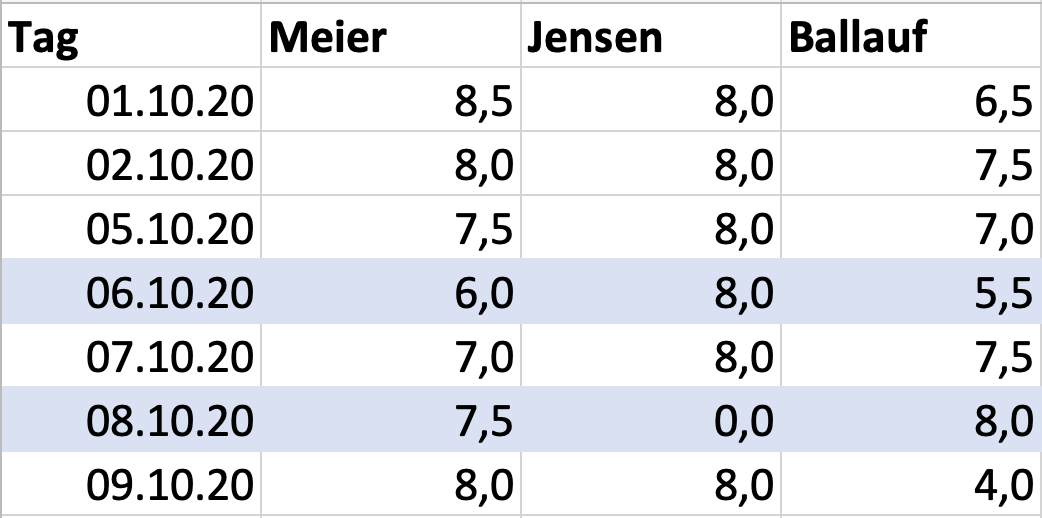Click the date cell 09.10.20
Screen dimensions: 1042x518
pos(131,483)
